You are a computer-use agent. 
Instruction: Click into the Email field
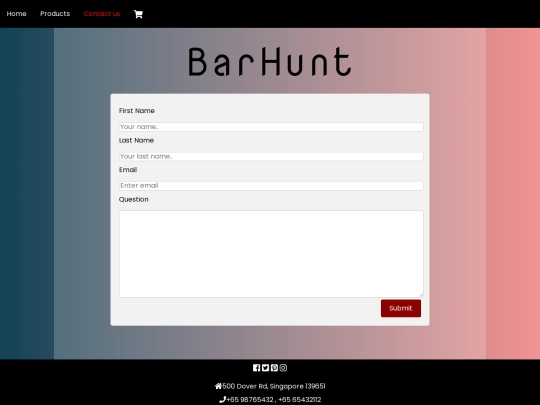click(271, 186)
